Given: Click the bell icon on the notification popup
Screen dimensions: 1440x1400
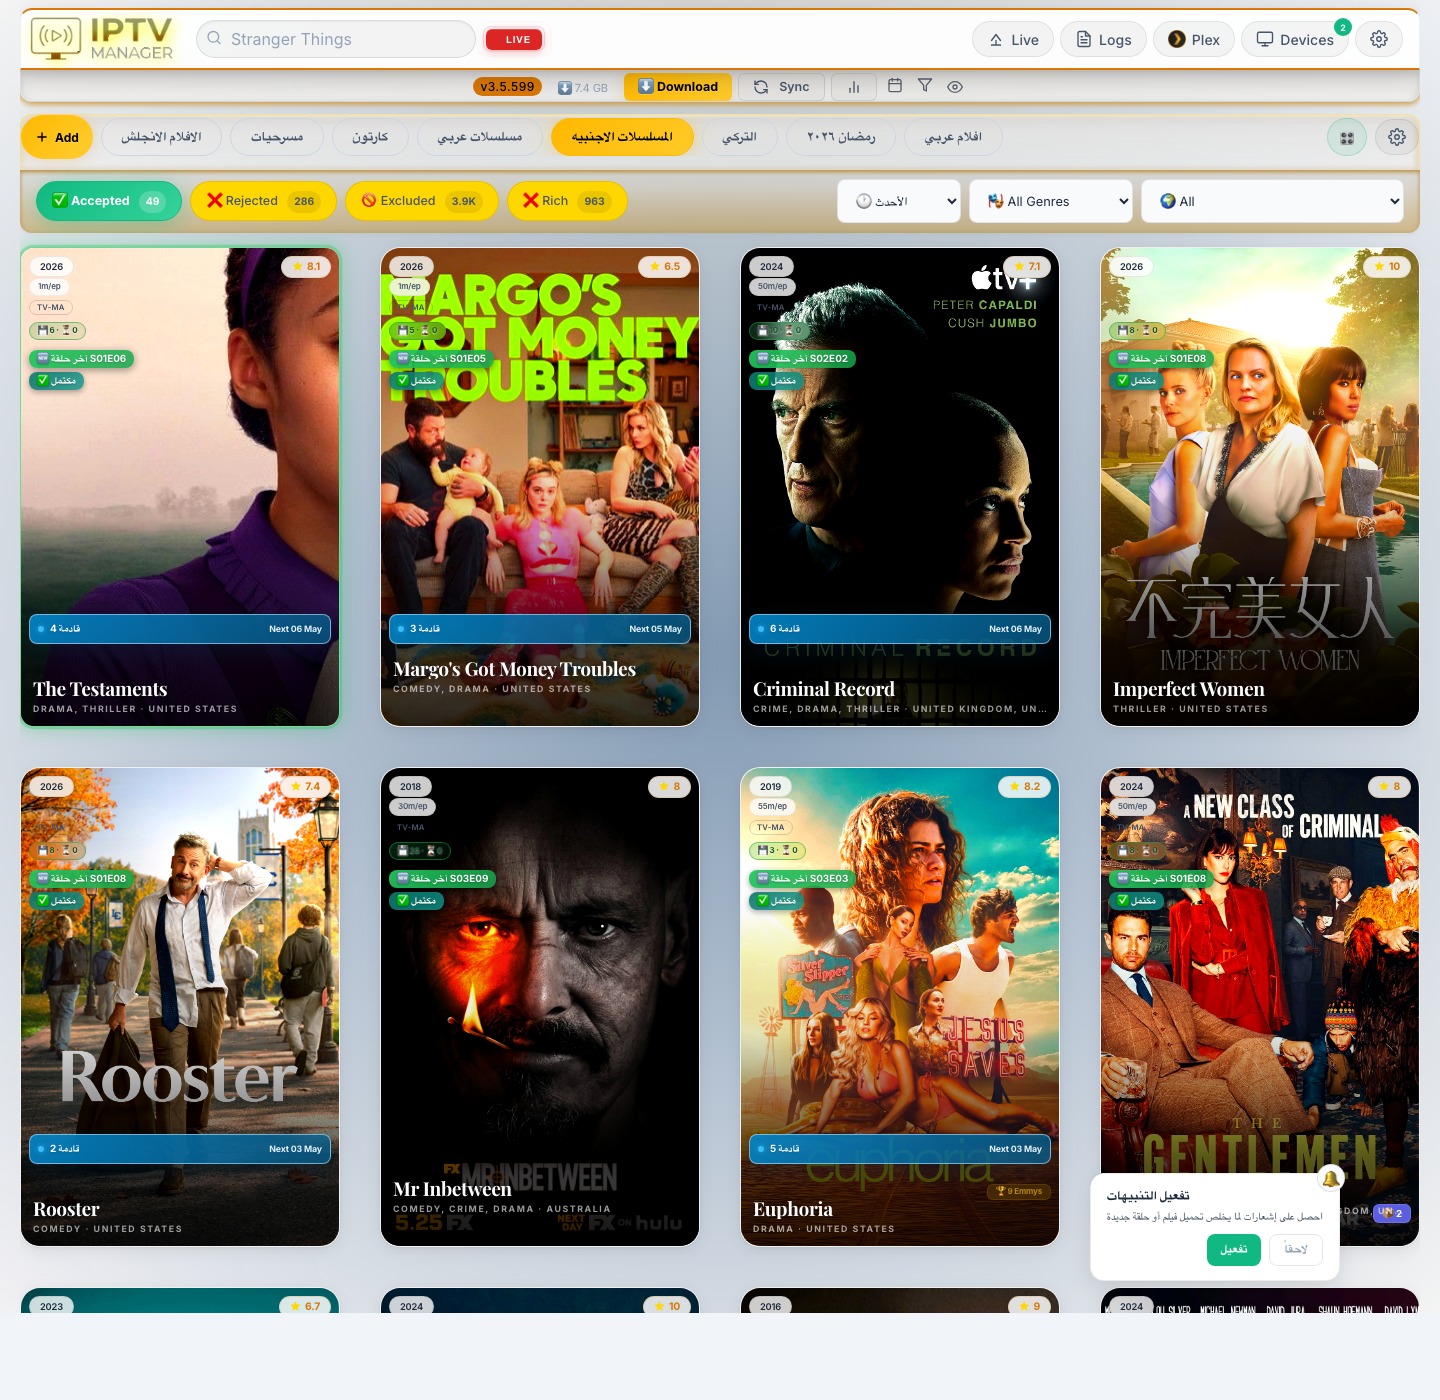Looking at the screenshot, I should pos(1331,1179).
